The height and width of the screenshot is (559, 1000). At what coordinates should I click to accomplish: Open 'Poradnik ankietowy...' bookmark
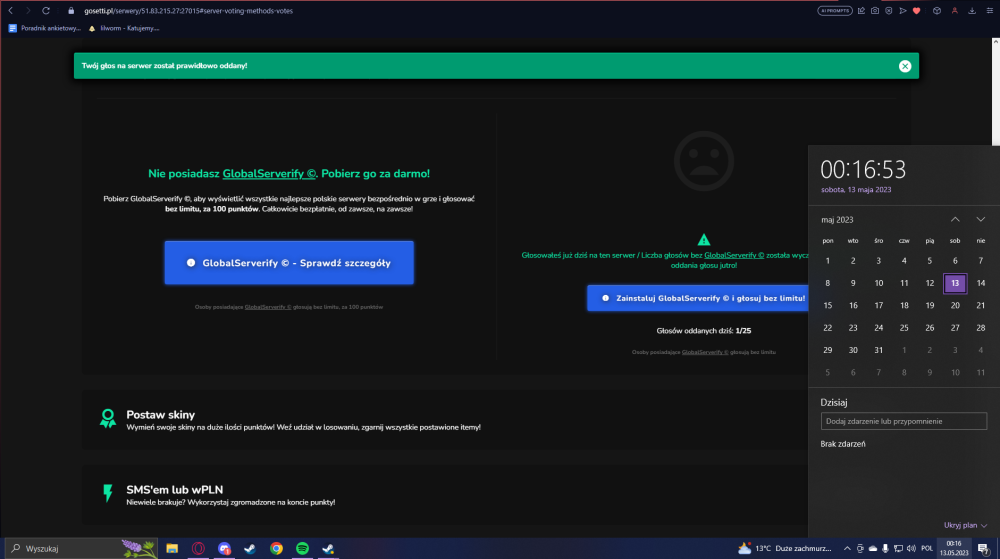point(45,28)
